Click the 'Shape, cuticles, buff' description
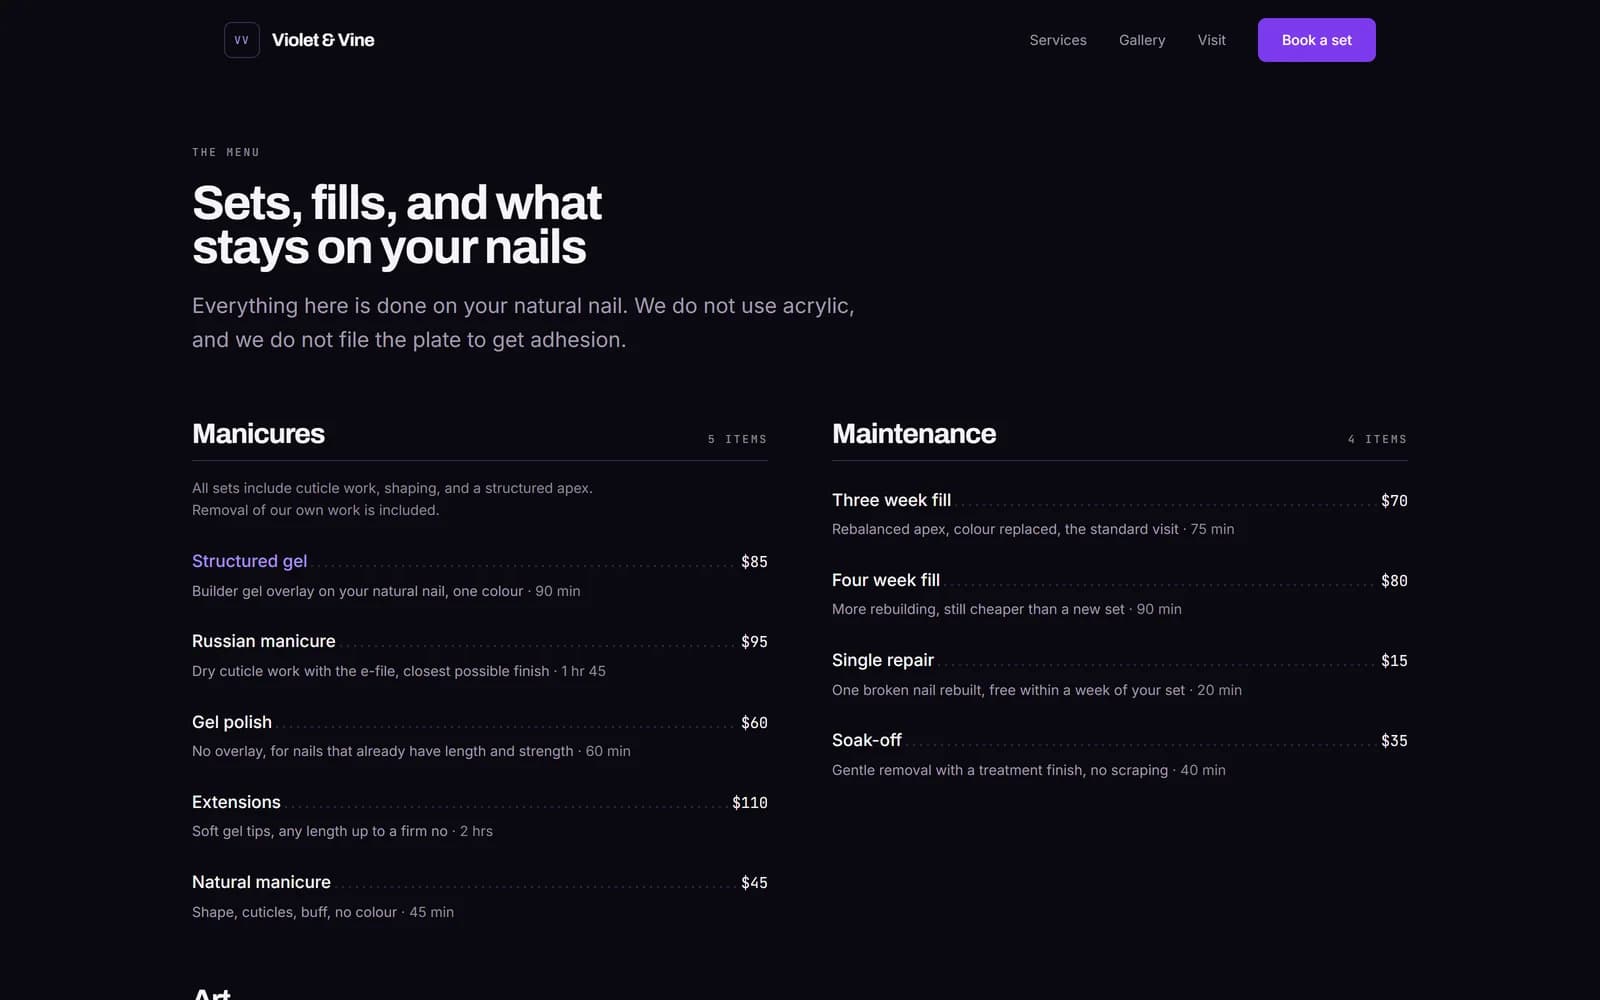This screenshot has width=1600, height=1000. point(323,912)
